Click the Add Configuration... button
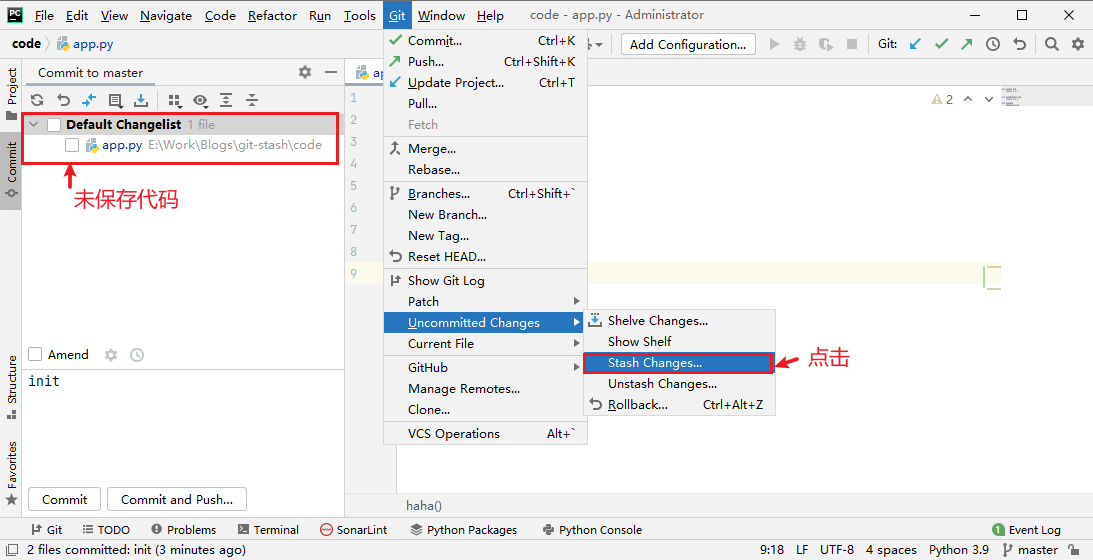This screenshot has width=1093, height=560. tap(688, 44)
